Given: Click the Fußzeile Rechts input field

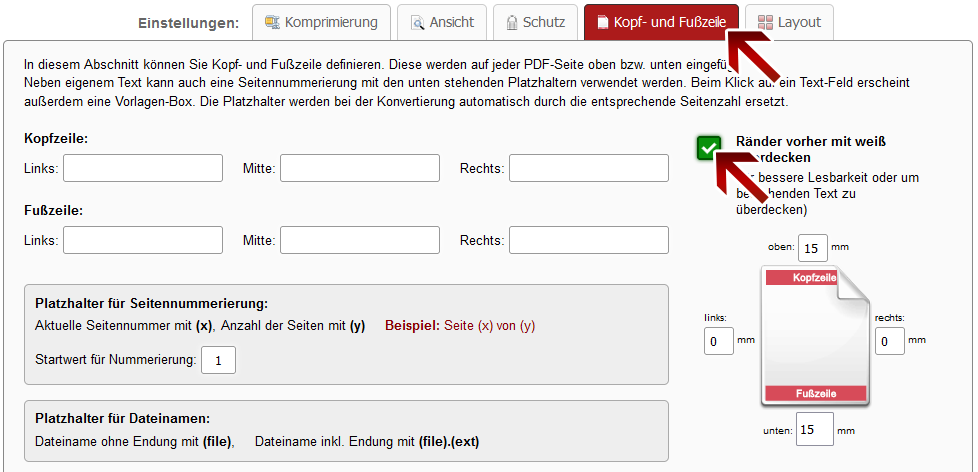Looking at the screenshot, I should (589, 240).
